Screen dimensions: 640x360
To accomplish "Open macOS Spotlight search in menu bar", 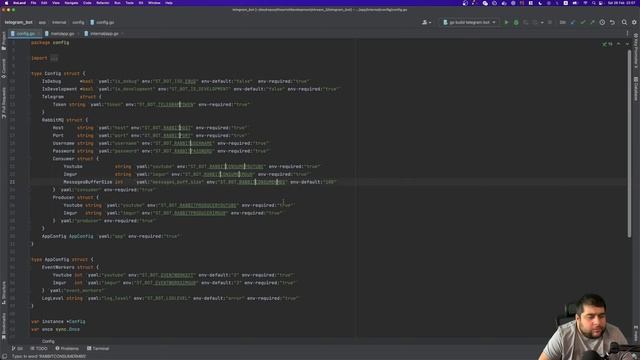I will [x=593, y=3].
